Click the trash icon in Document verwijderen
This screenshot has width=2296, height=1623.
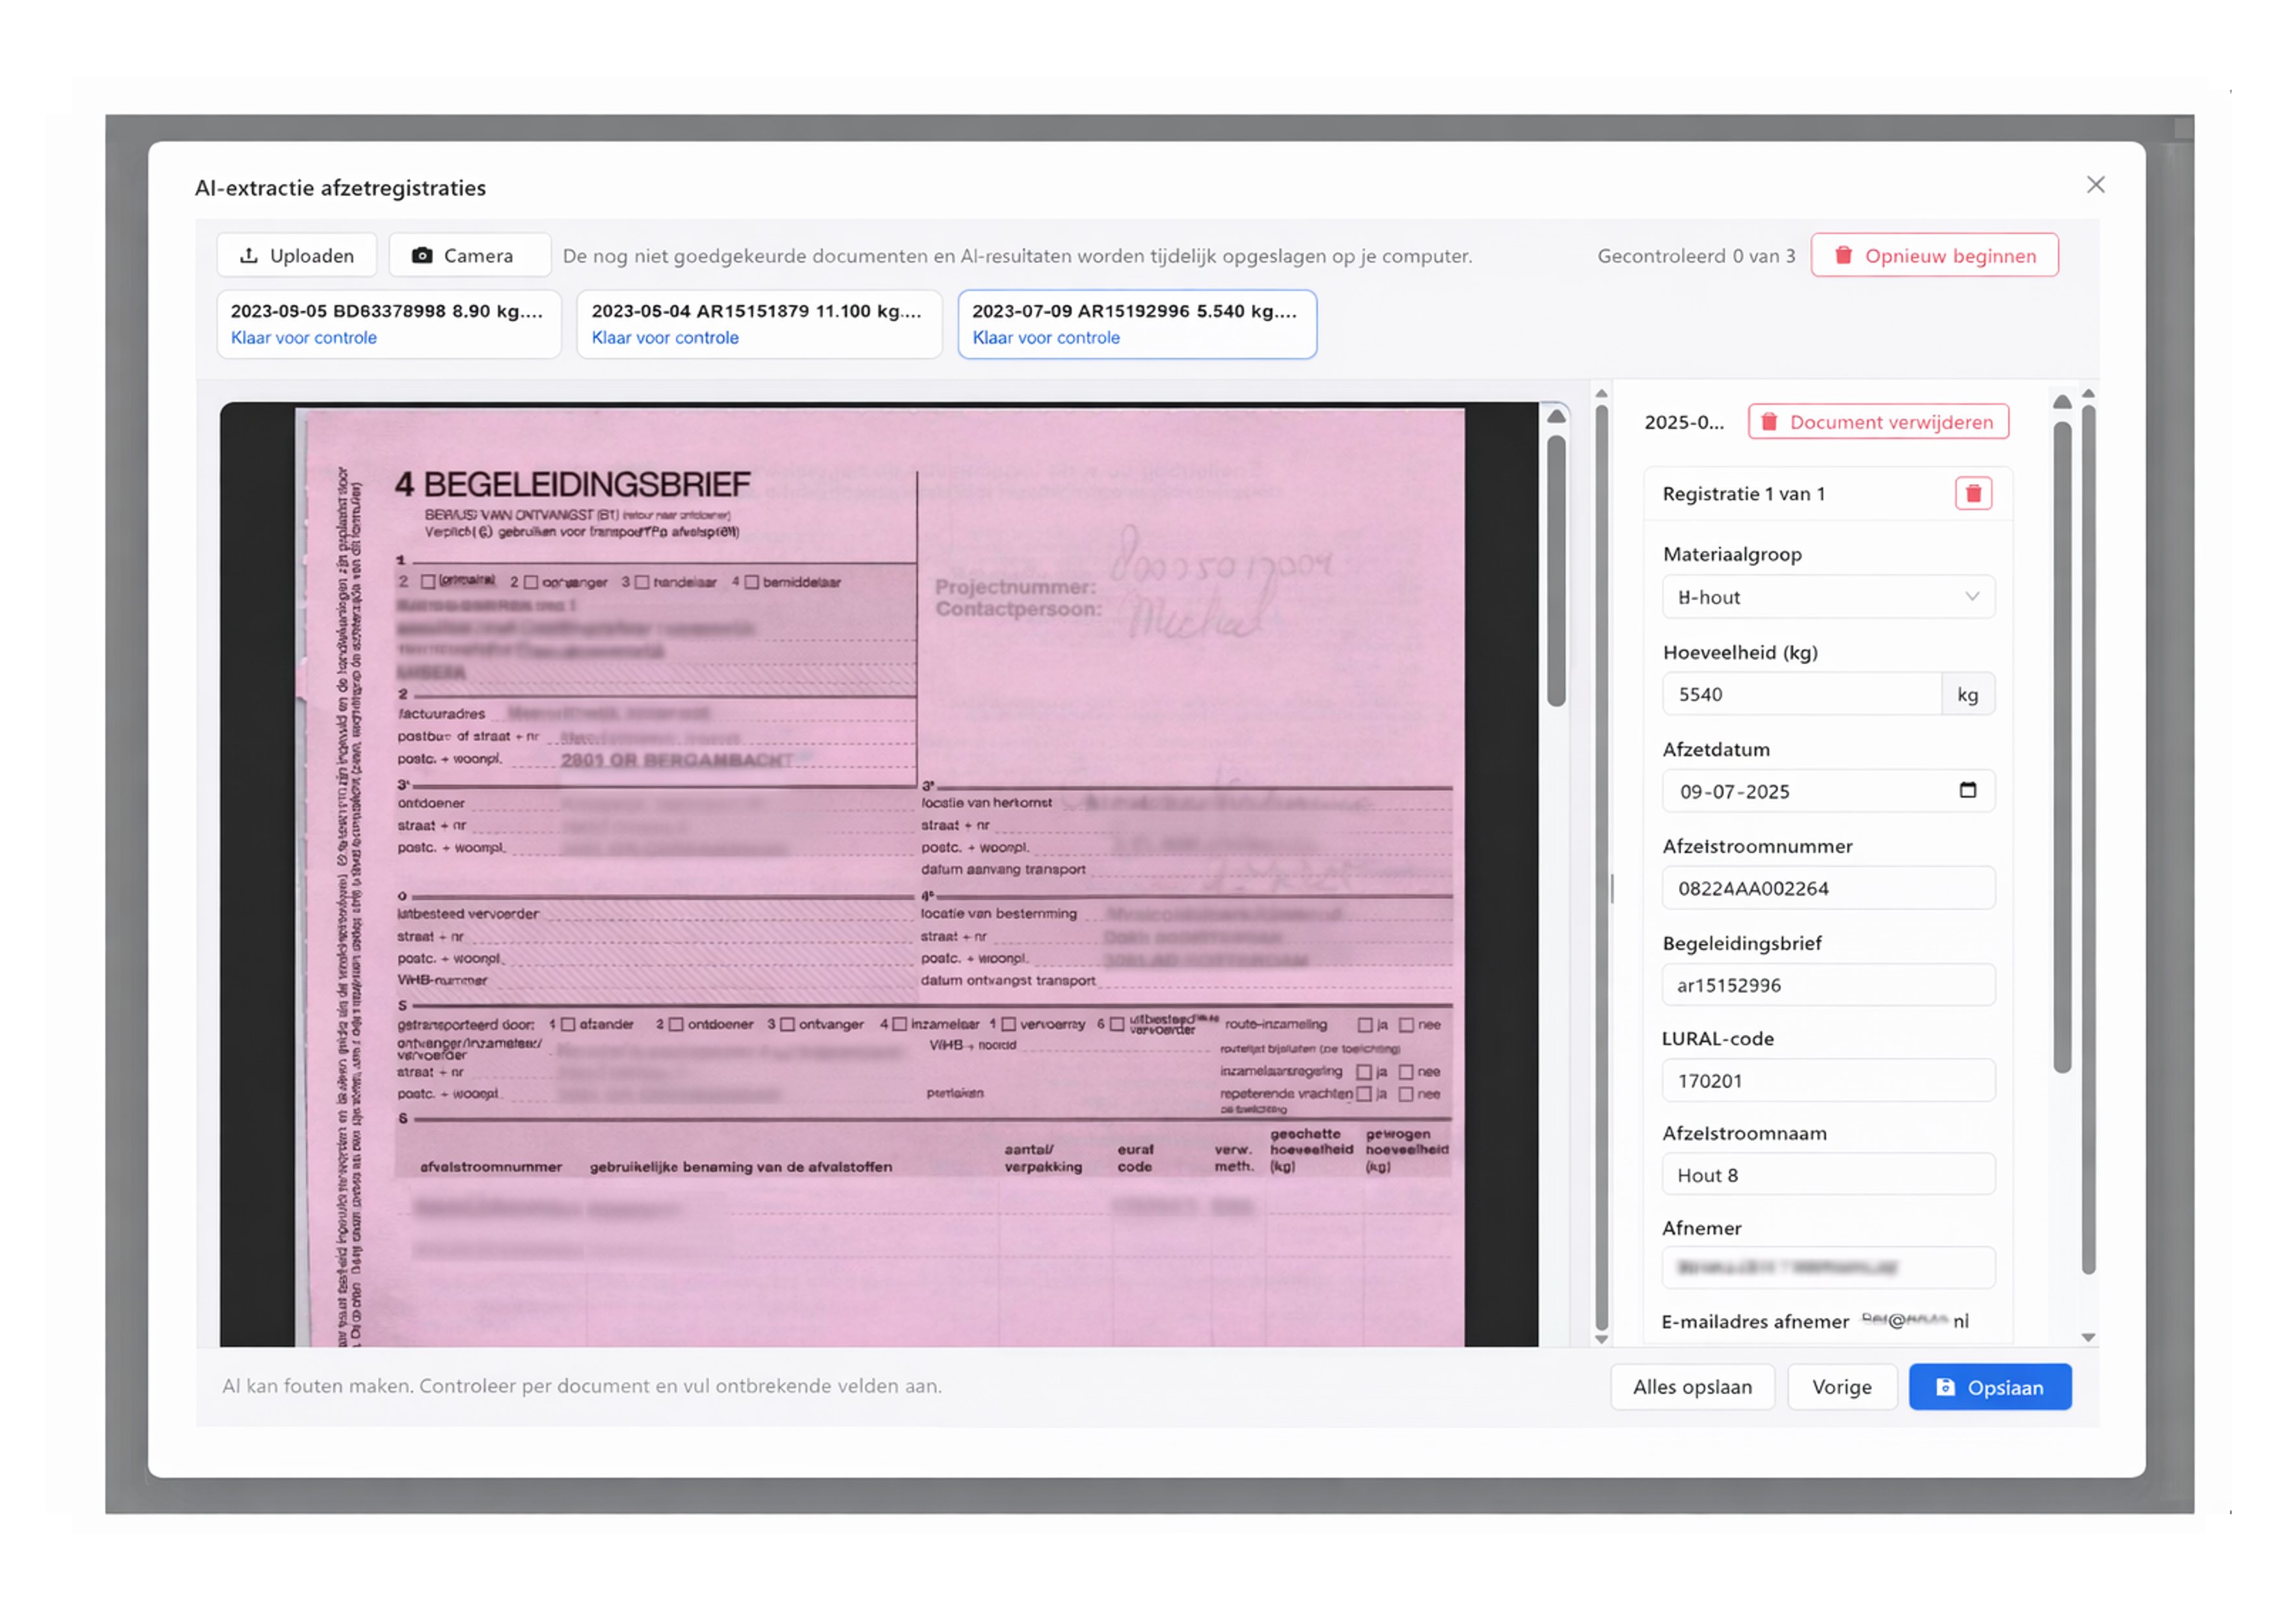(1770, 421)
